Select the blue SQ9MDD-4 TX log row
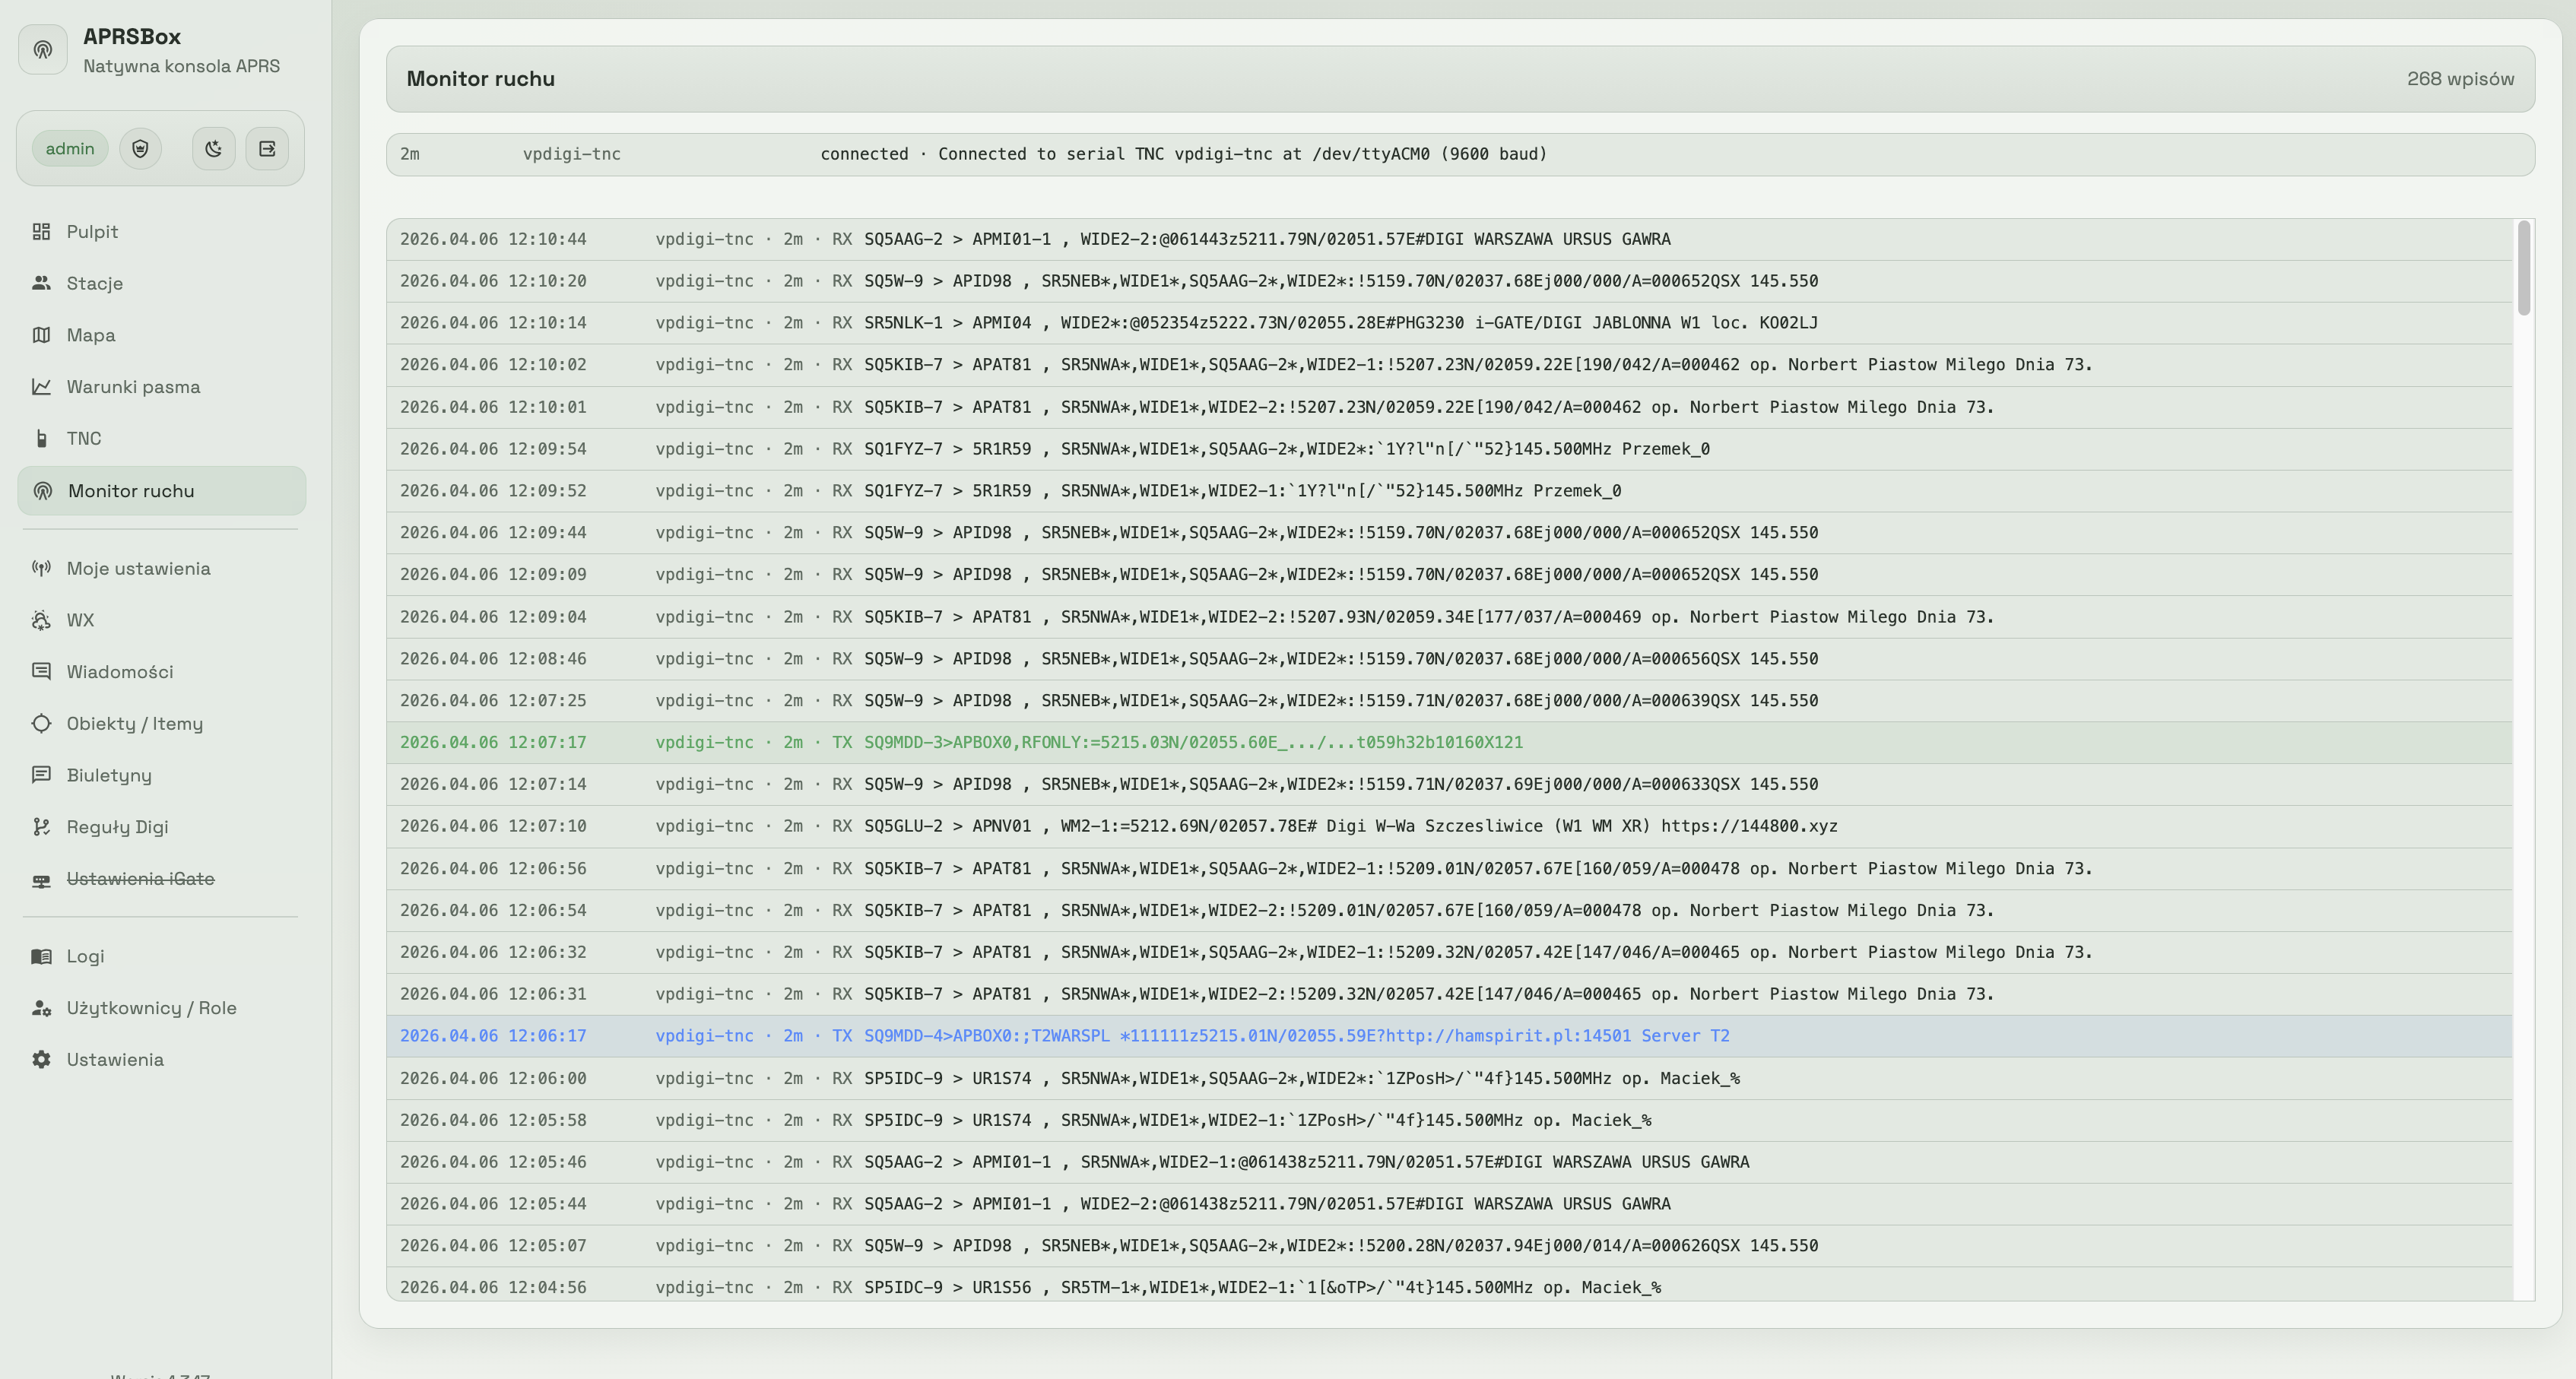This screenshot has height=1379, width=2576. point(1296,1036)
